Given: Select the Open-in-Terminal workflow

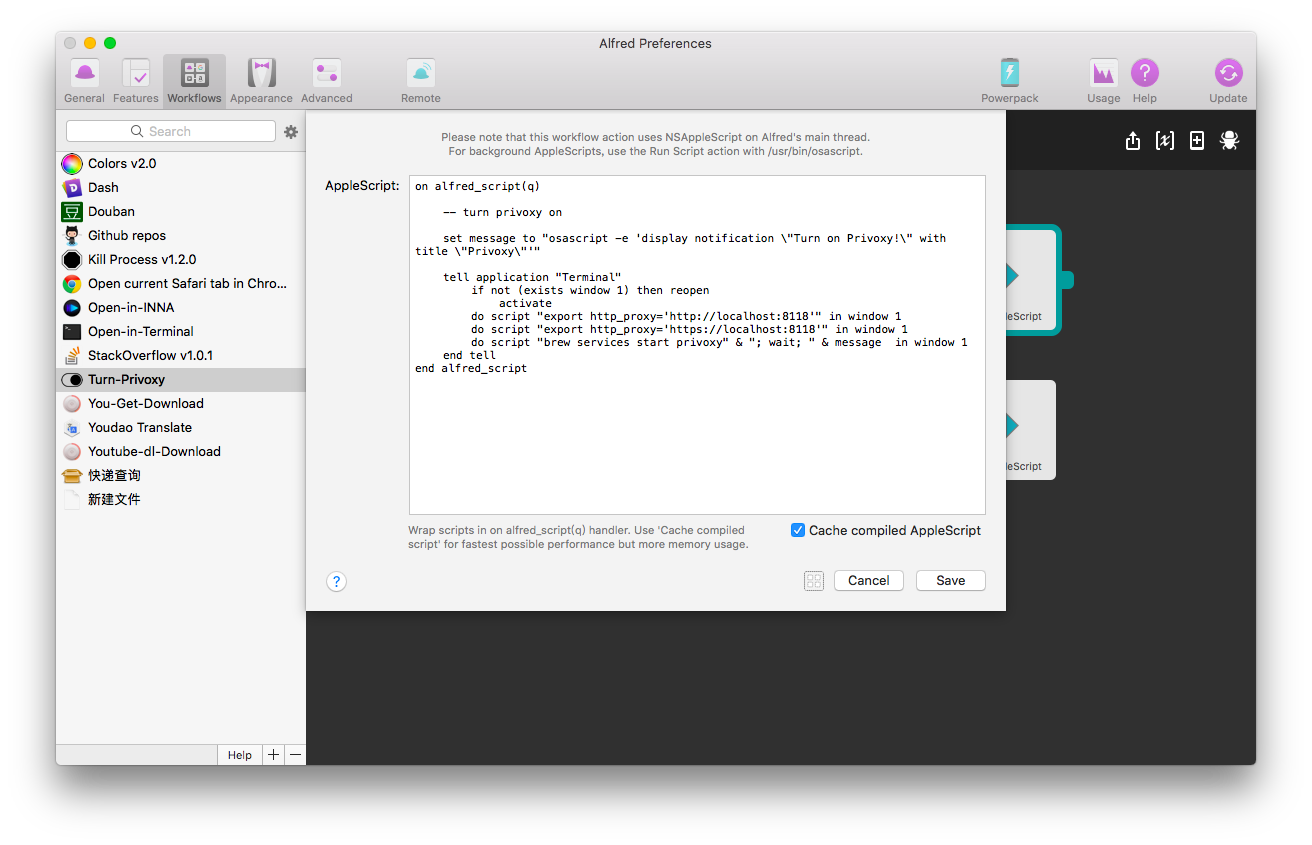Looking at the screenshot, I should 180,331.
